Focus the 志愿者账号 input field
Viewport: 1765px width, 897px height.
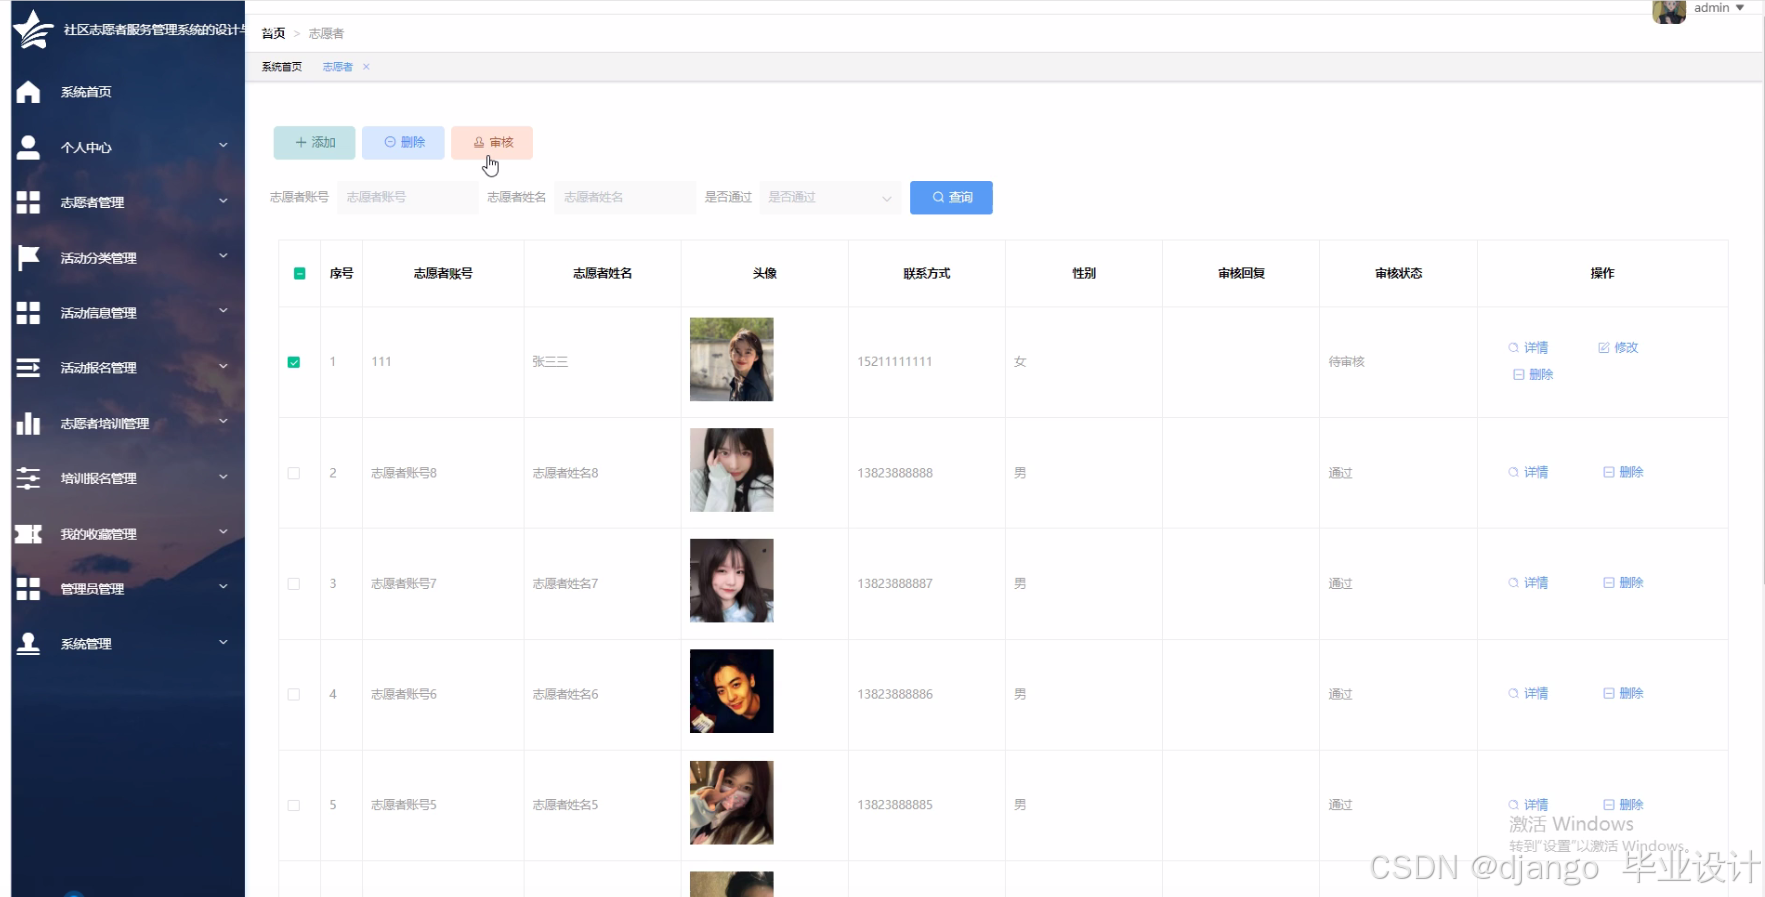point(407,198)
